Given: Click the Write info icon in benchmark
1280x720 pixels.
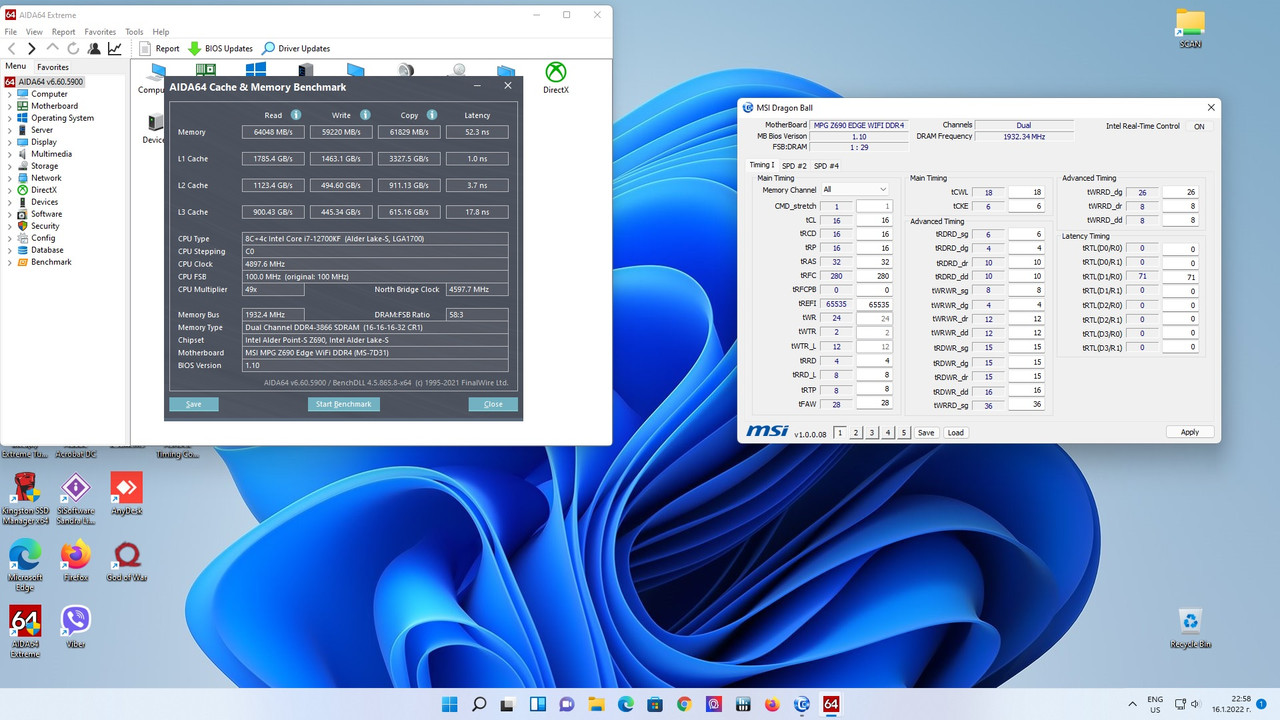Looking at the screenshot, I should click(x=365, y=115).
